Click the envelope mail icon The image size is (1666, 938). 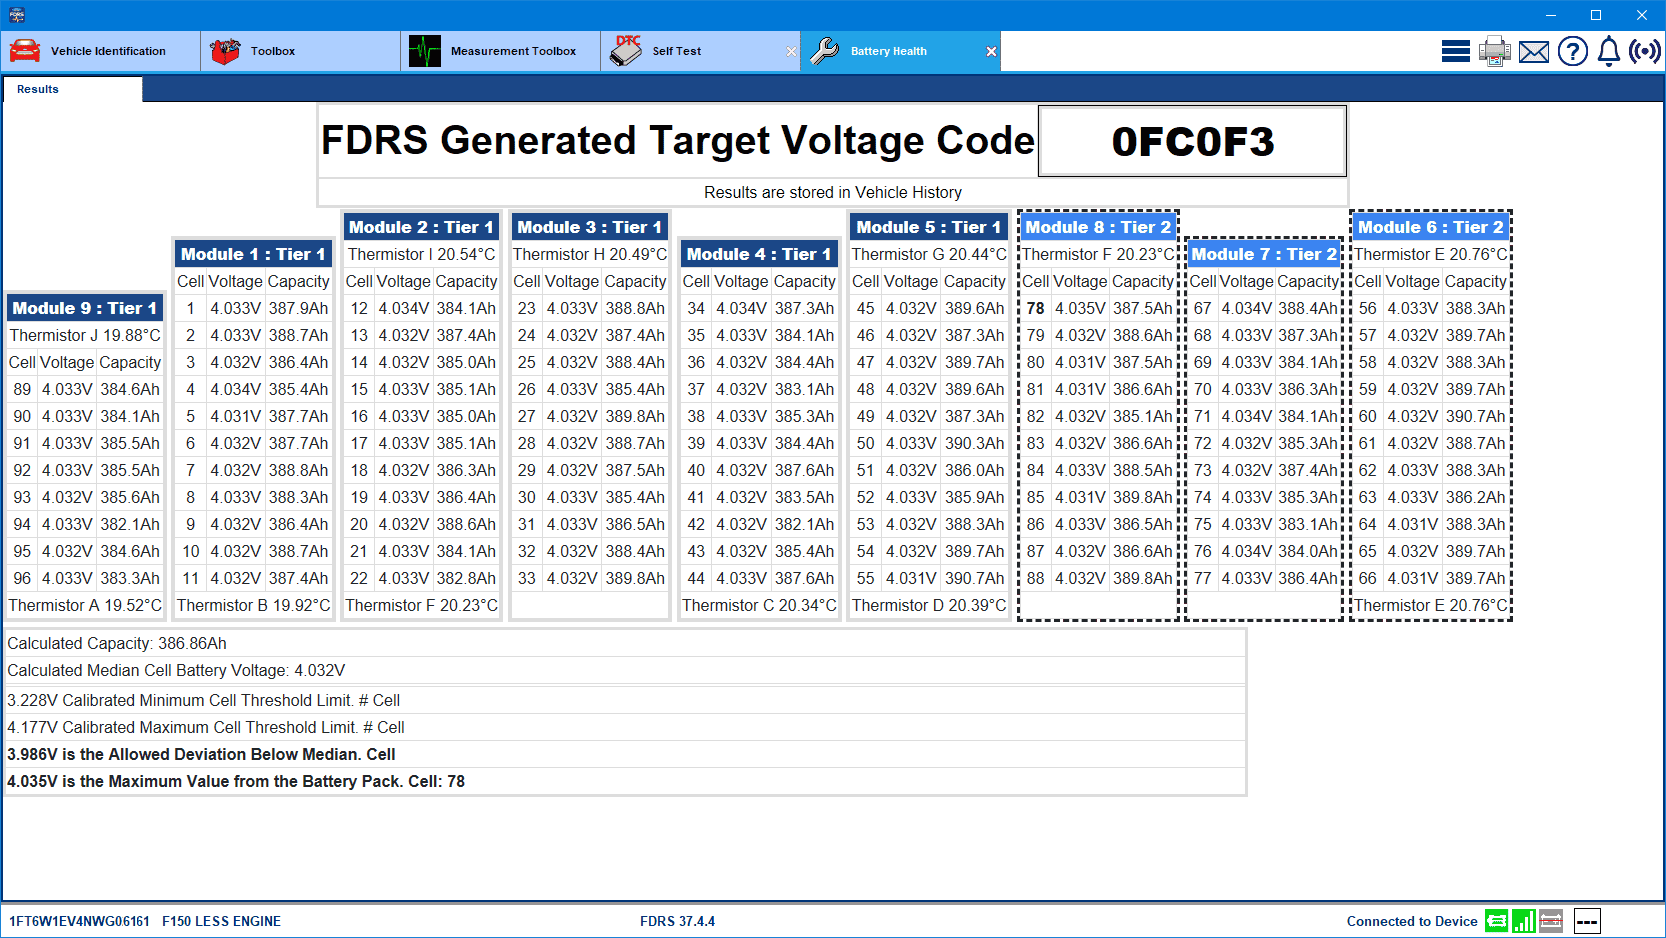pos(1533,51)
